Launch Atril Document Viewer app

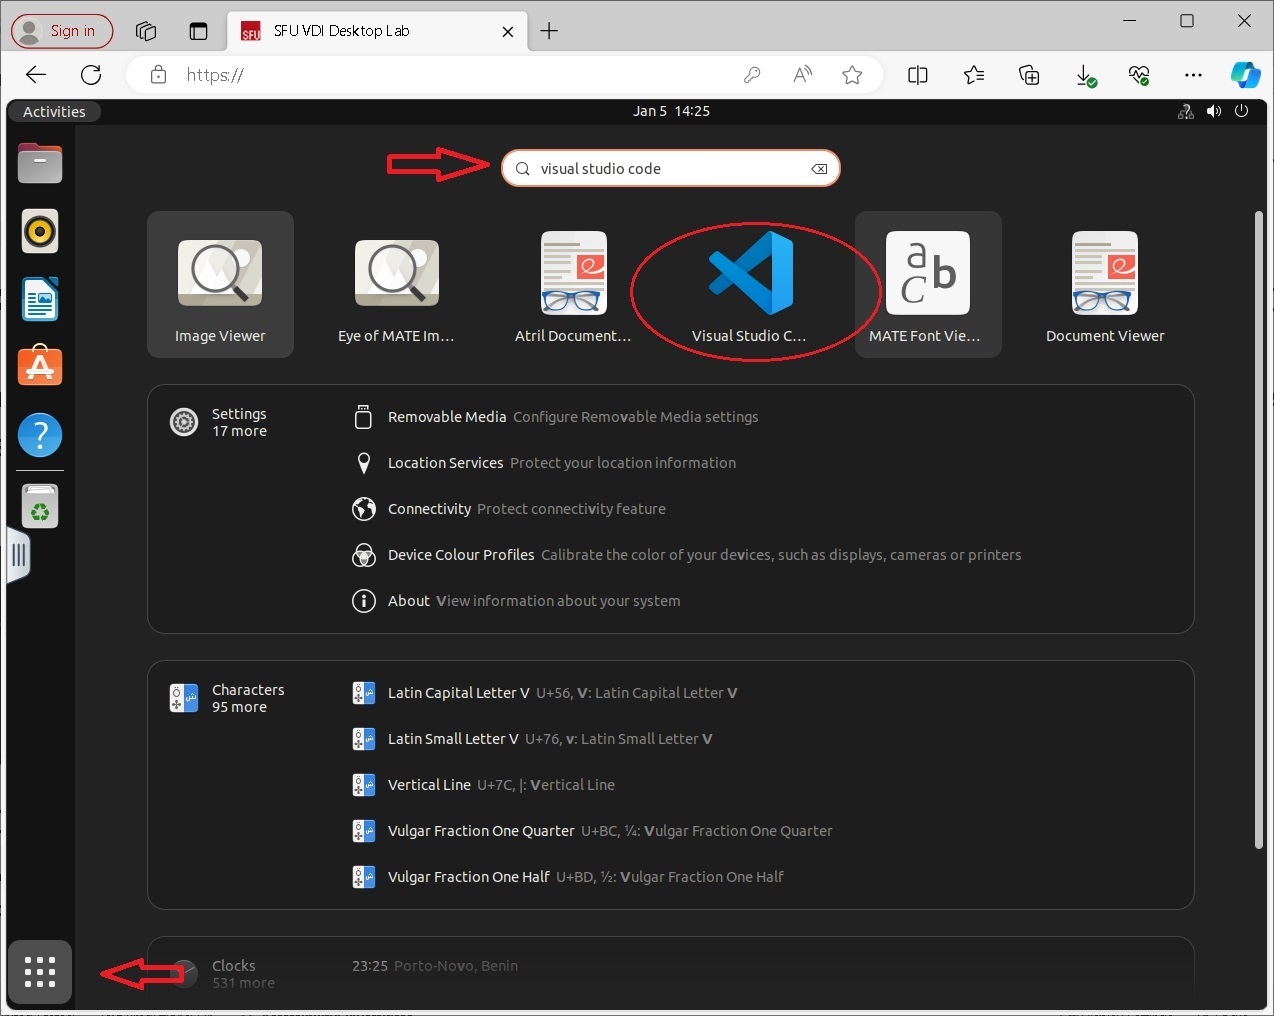[x=573, y=285]
